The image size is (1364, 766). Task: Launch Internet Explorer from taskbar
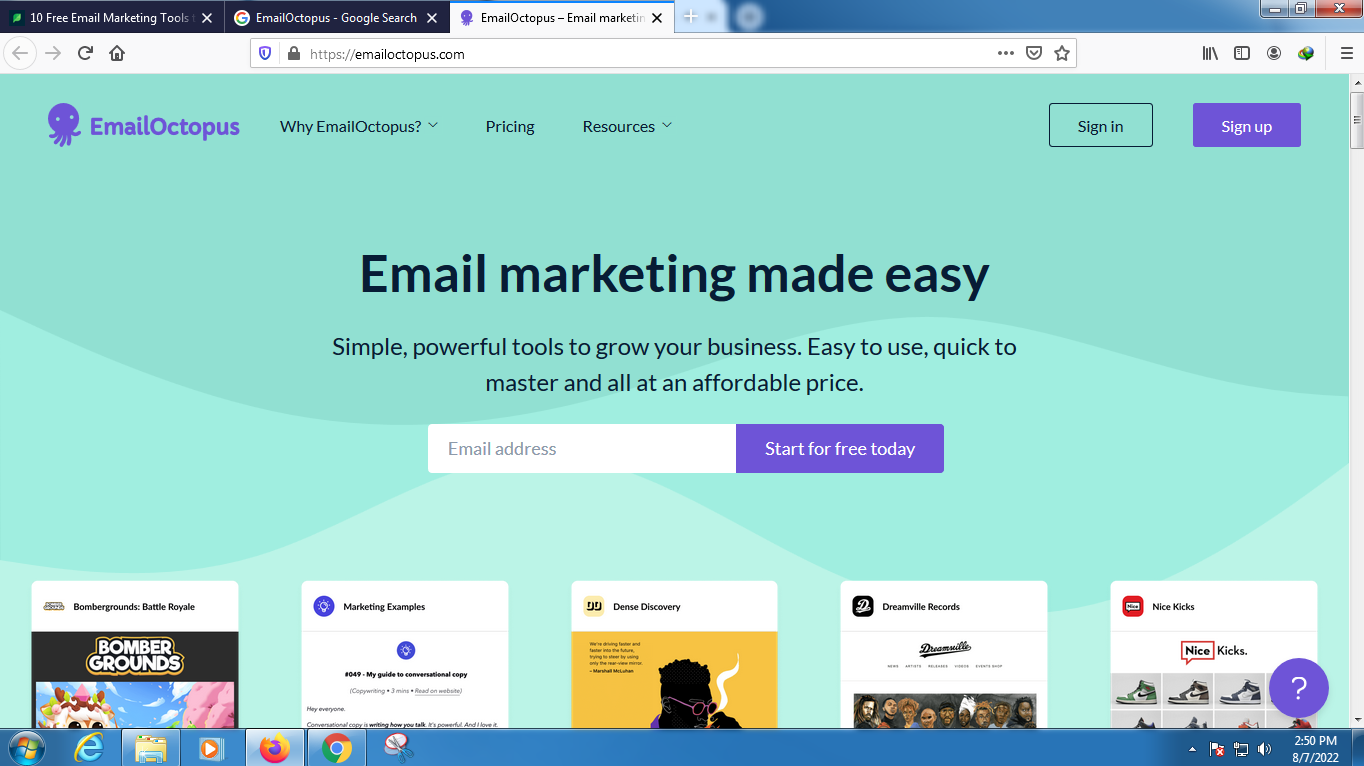(91, 747)
